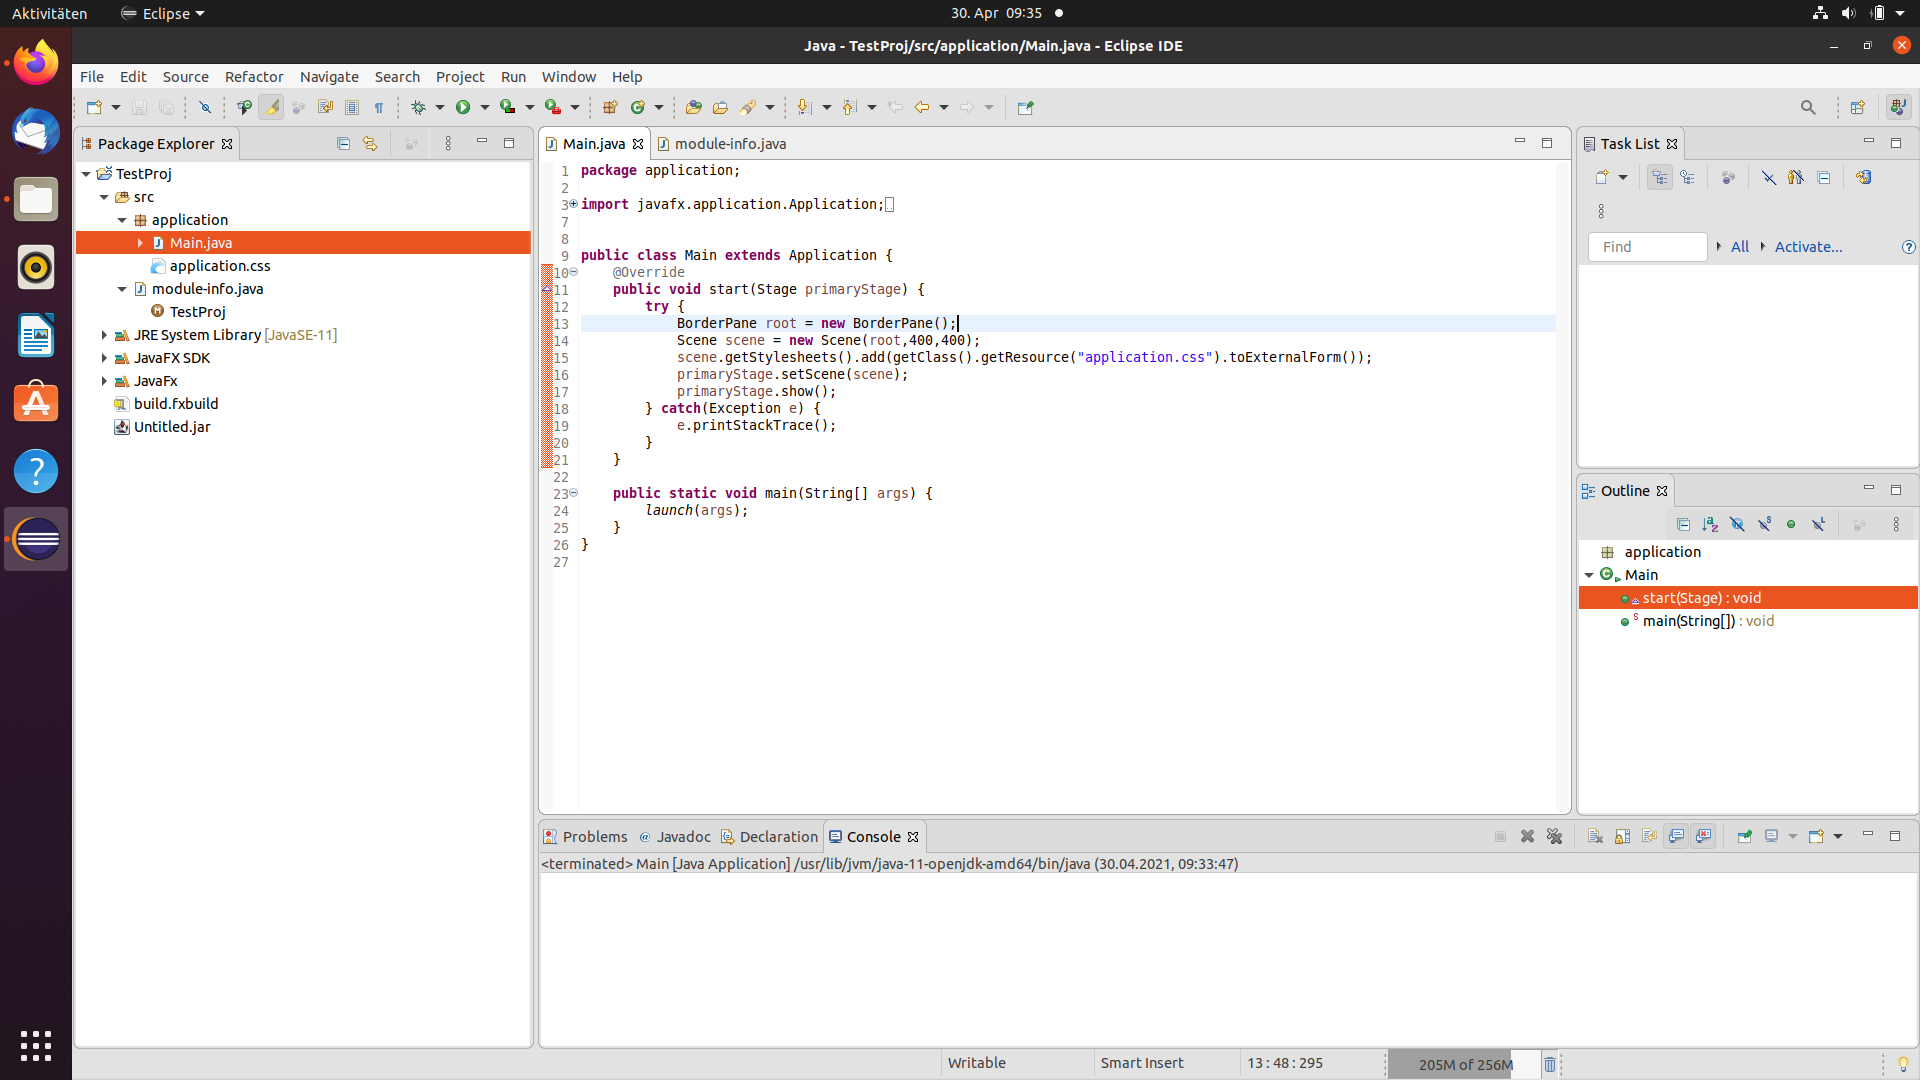Click the Previous Annotation arrow icon
Screen dimensions: 1920x1080
[849, 107]
